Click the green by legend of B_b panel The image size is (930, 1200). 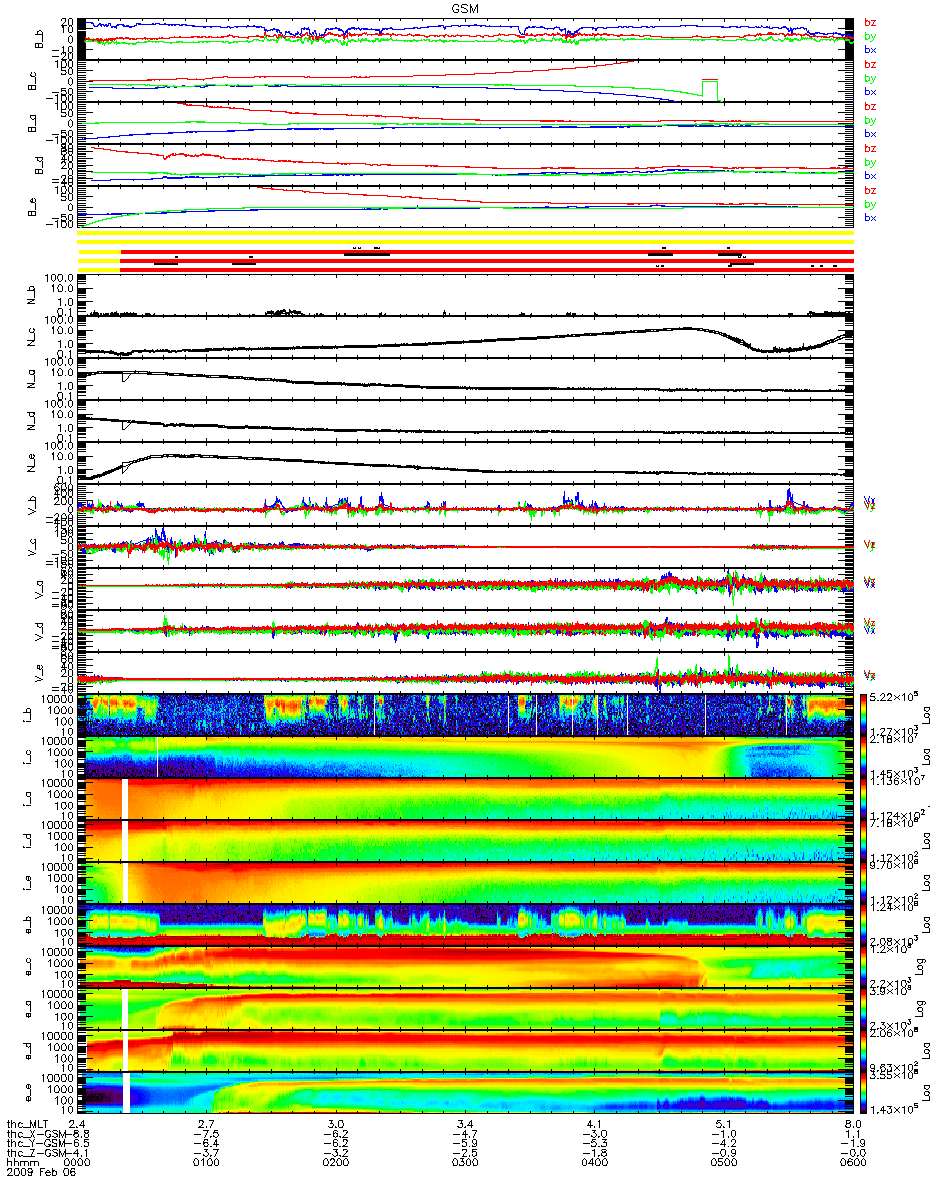pyautogui.click(x=870, y=35)
